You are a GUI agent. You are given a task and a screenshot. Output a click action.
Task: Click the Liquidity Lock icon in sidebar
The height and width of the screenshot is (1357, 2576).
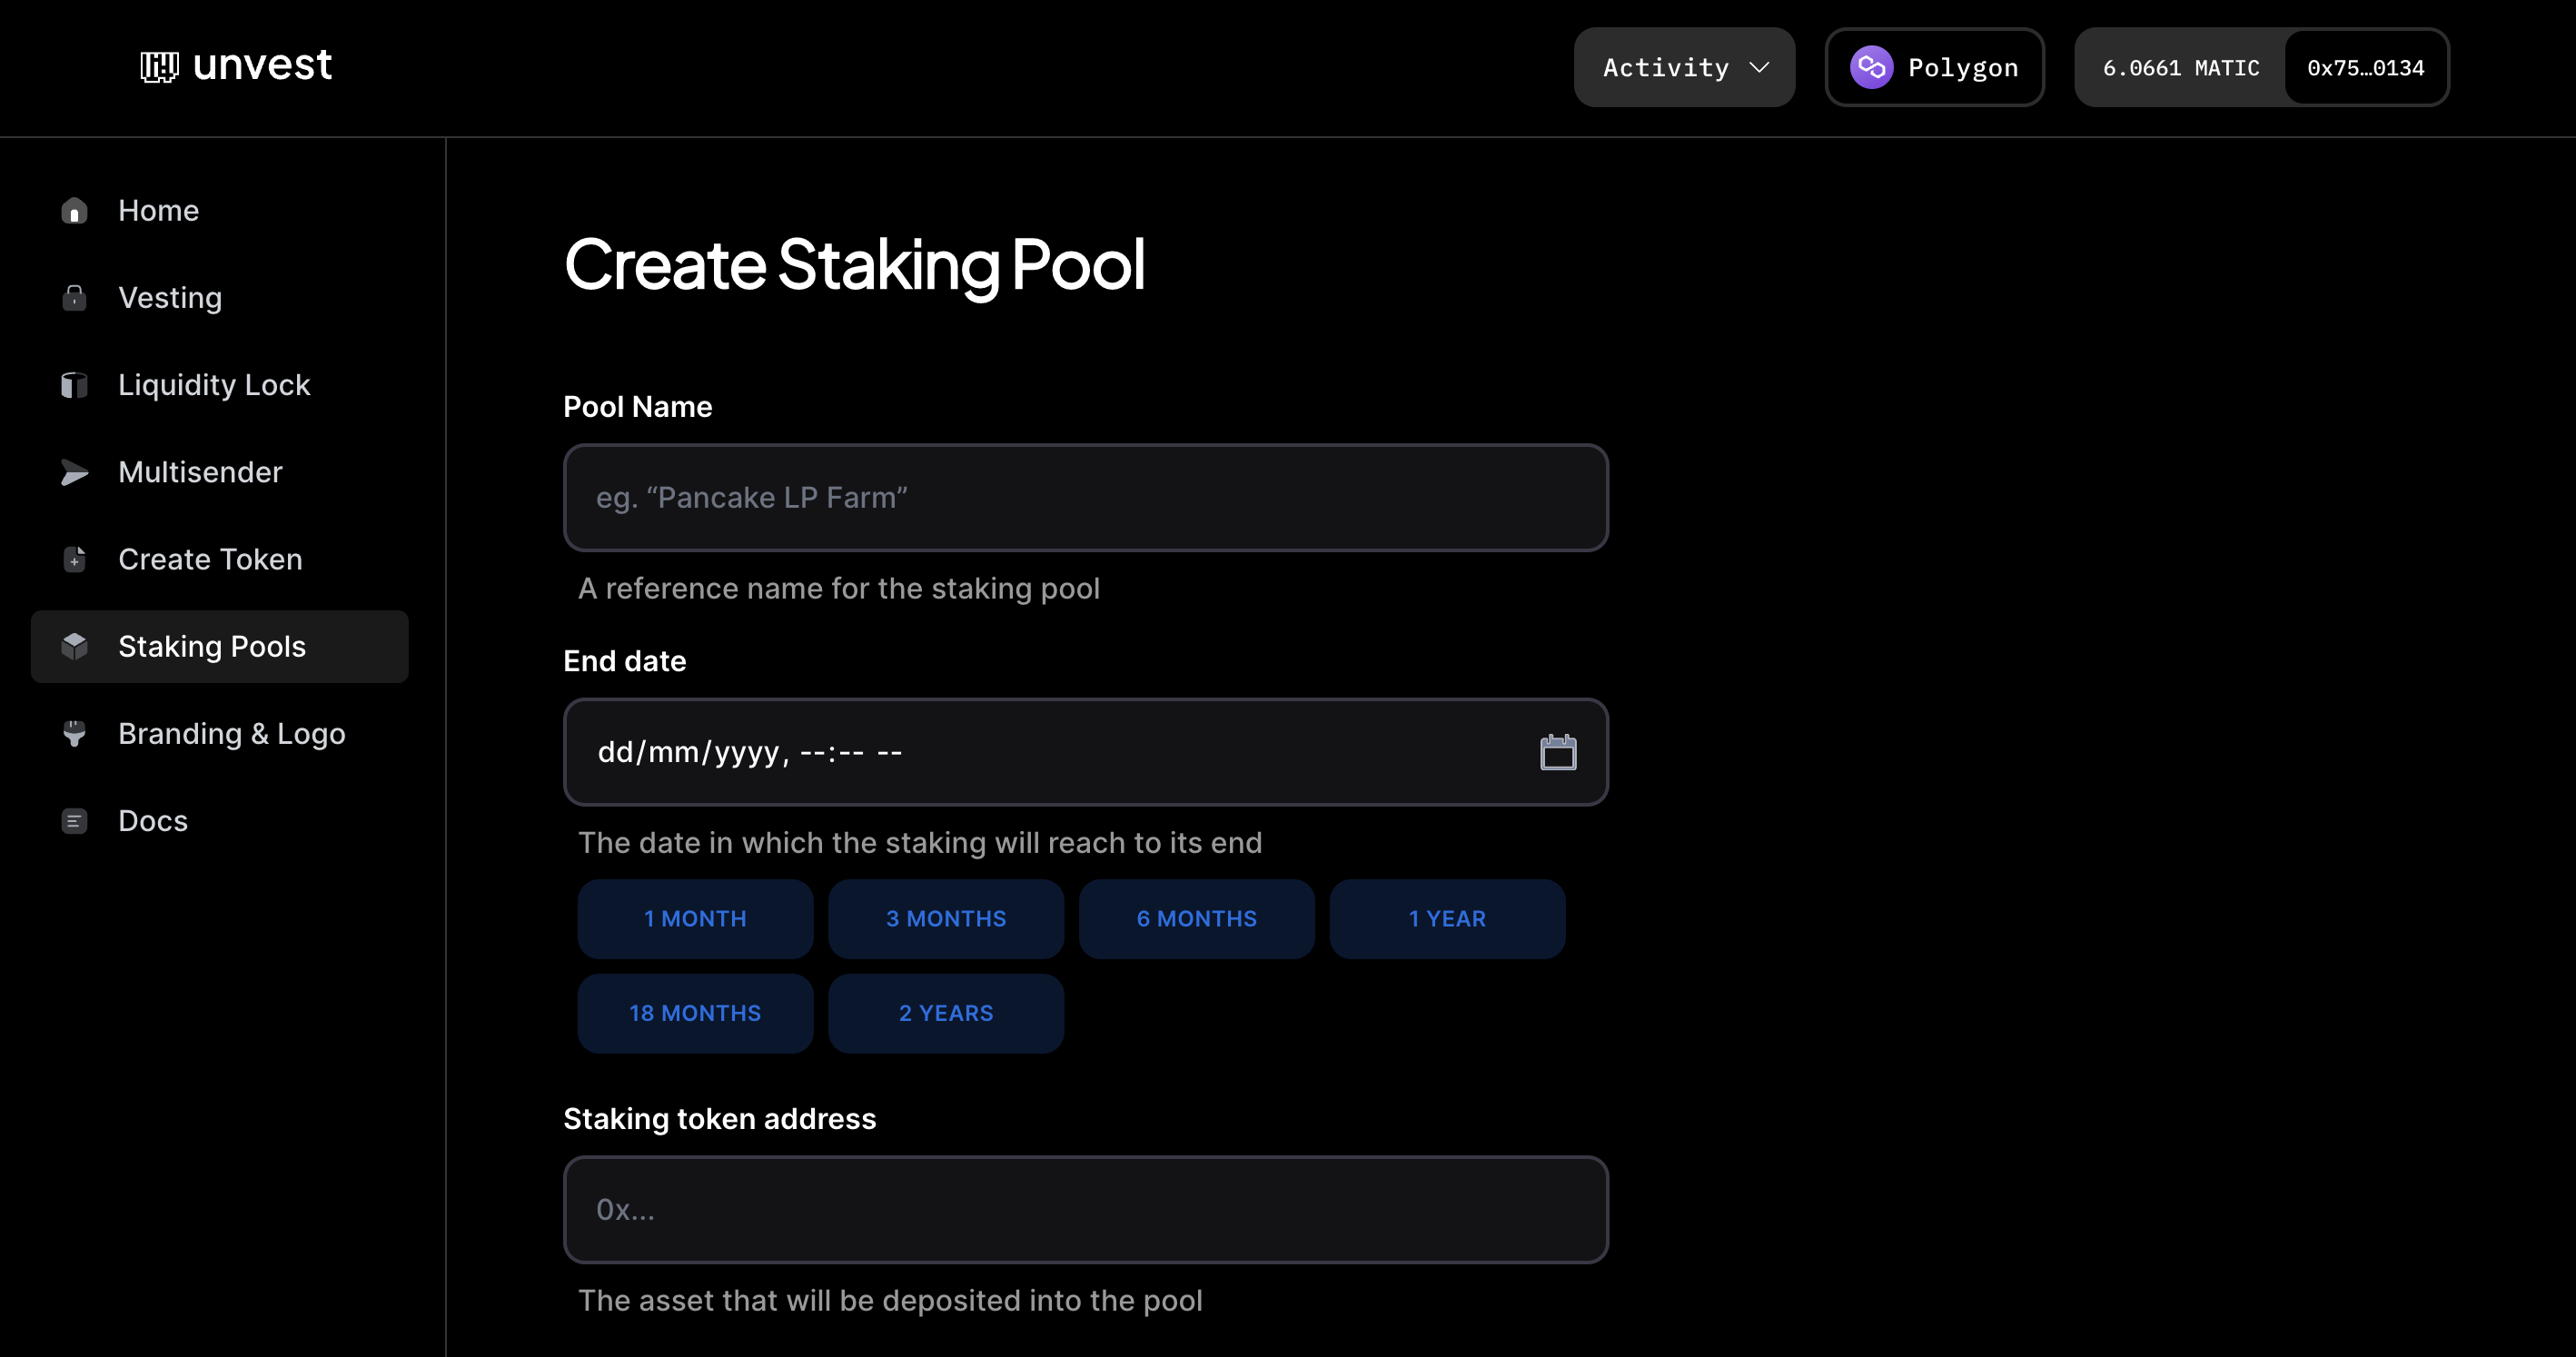tap(74, 385)
